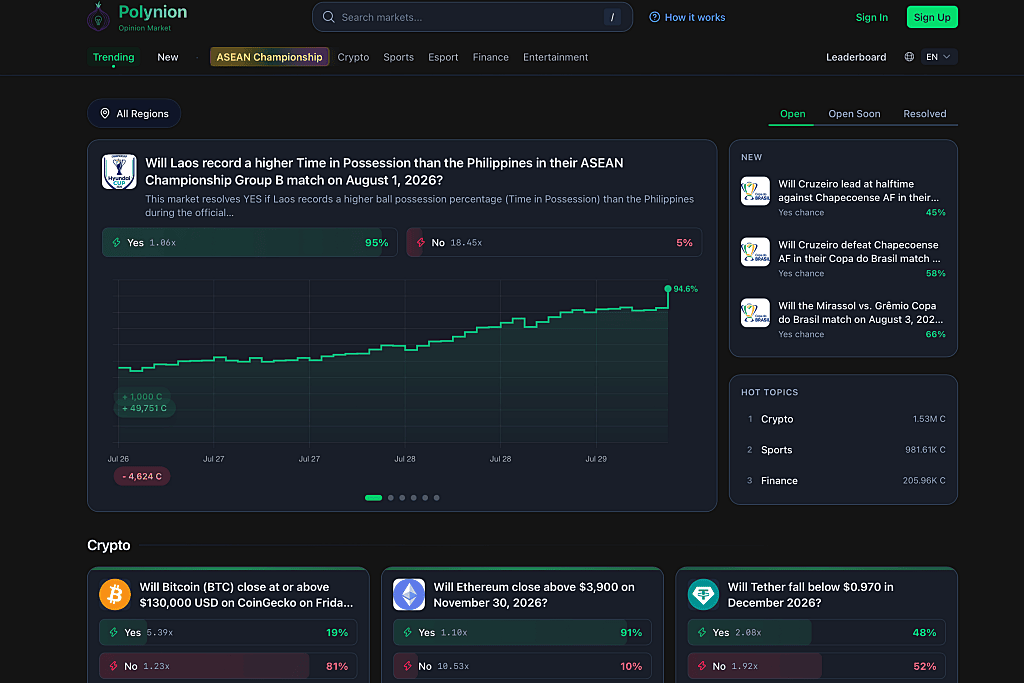Click the lightning icon on Laos Yes
Viewport: 1024px width, 683px height.
point(116,242)
